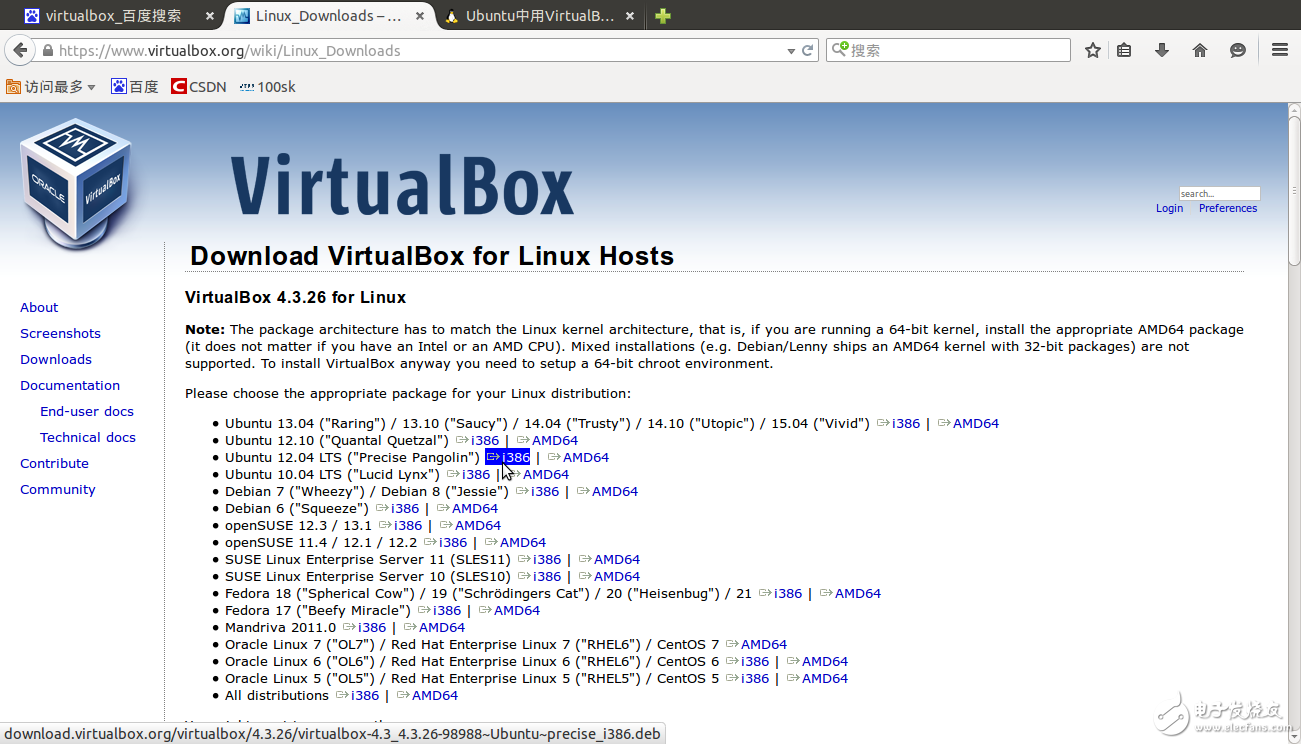Click the vertical scrollbar up arrow
The width and height of the screenshot is (1301, 744).
coord(1293,110)
